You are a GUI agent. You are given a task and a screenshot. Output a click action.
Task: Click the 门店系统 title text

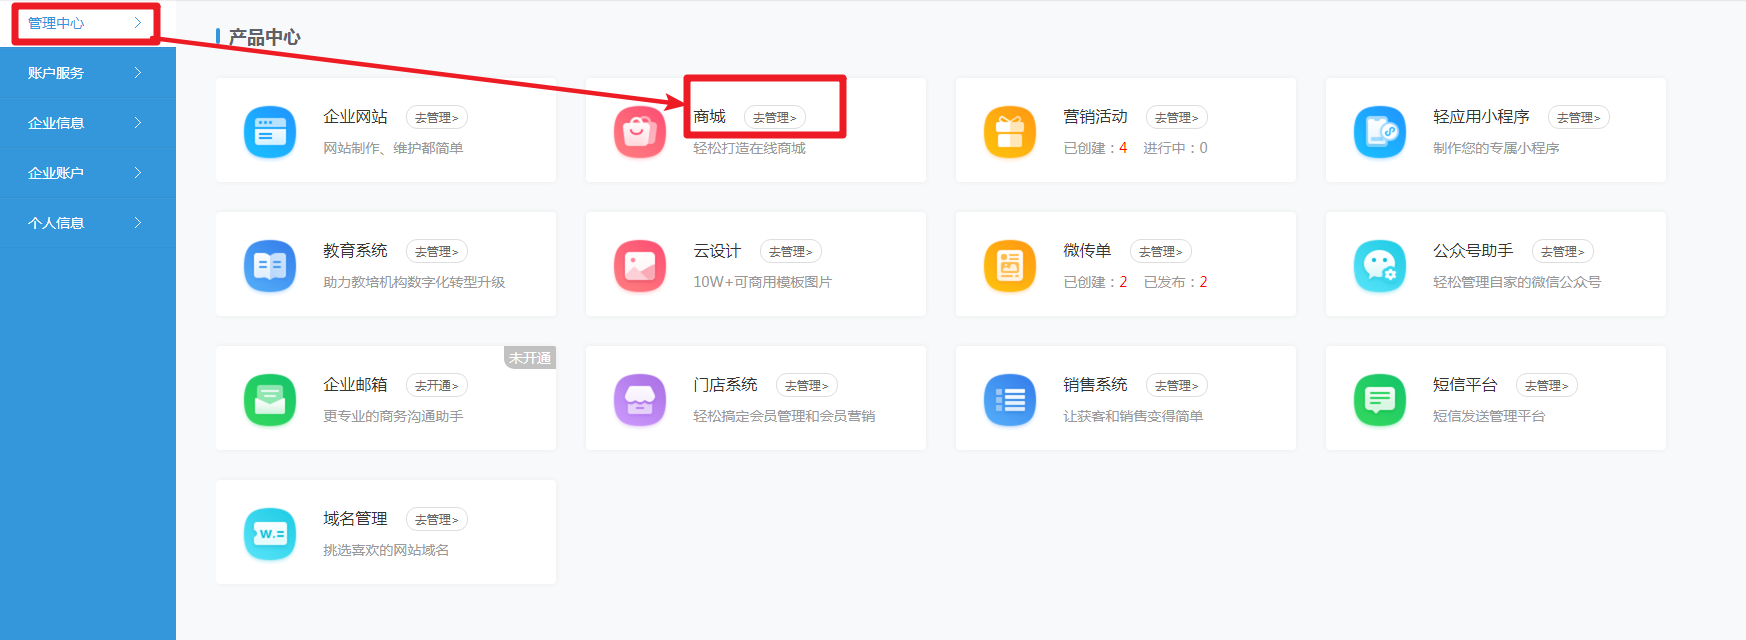pyautogui.click(x=725, y=385)
